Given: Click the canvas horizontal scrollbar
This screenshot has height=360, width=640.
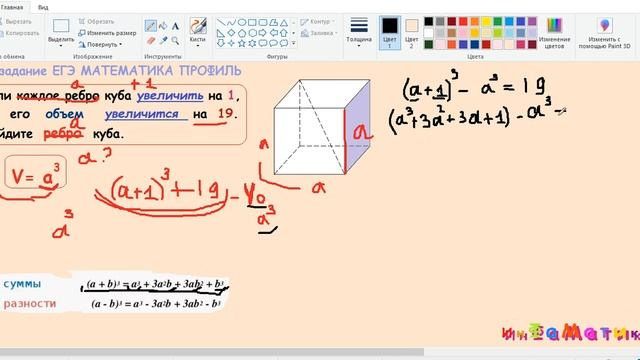Looking at the screenshot, I should coord(211,352).
